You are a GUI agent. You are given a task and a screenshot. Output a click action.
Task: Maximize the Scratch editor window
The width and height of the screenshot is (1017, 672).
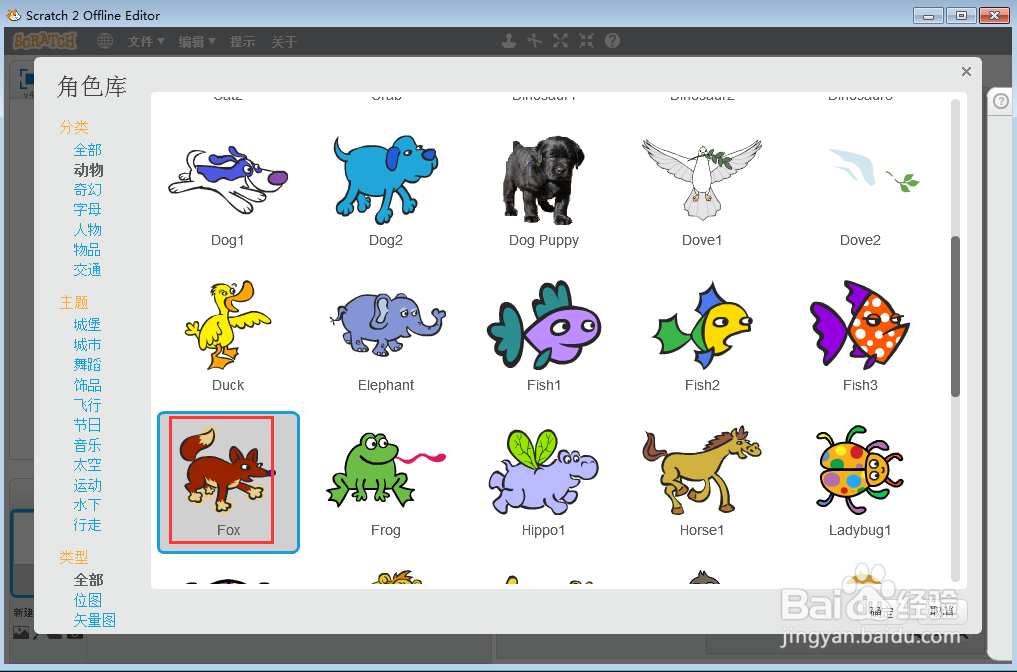(x=961, y=15)
